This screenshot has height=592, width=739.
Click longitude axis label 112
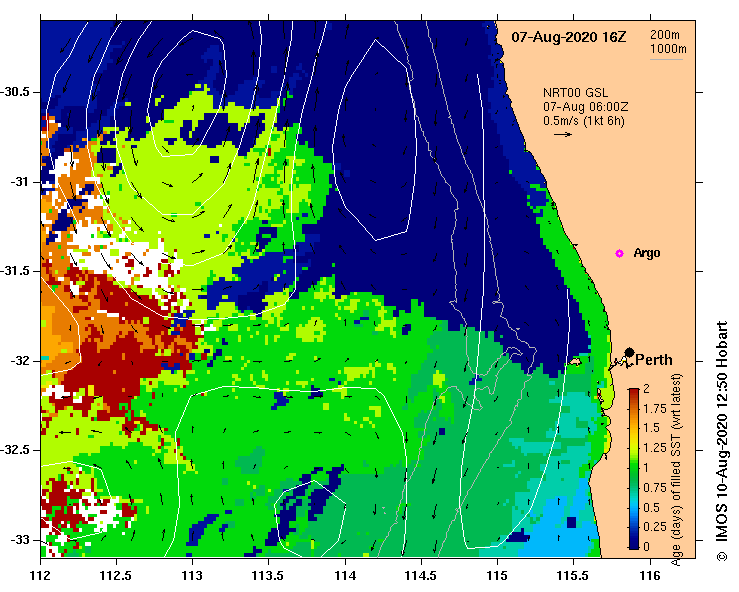click(x=41, y=576)
